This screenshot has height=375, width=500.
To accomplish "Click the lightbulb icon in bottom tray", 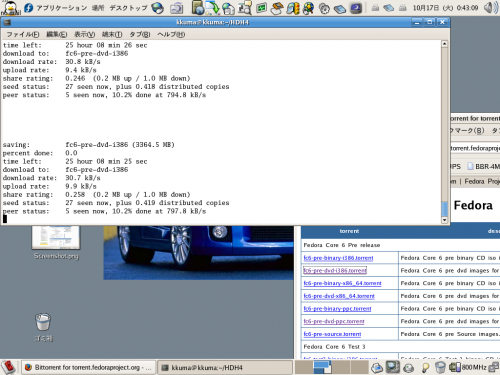I will coord(425,367).
